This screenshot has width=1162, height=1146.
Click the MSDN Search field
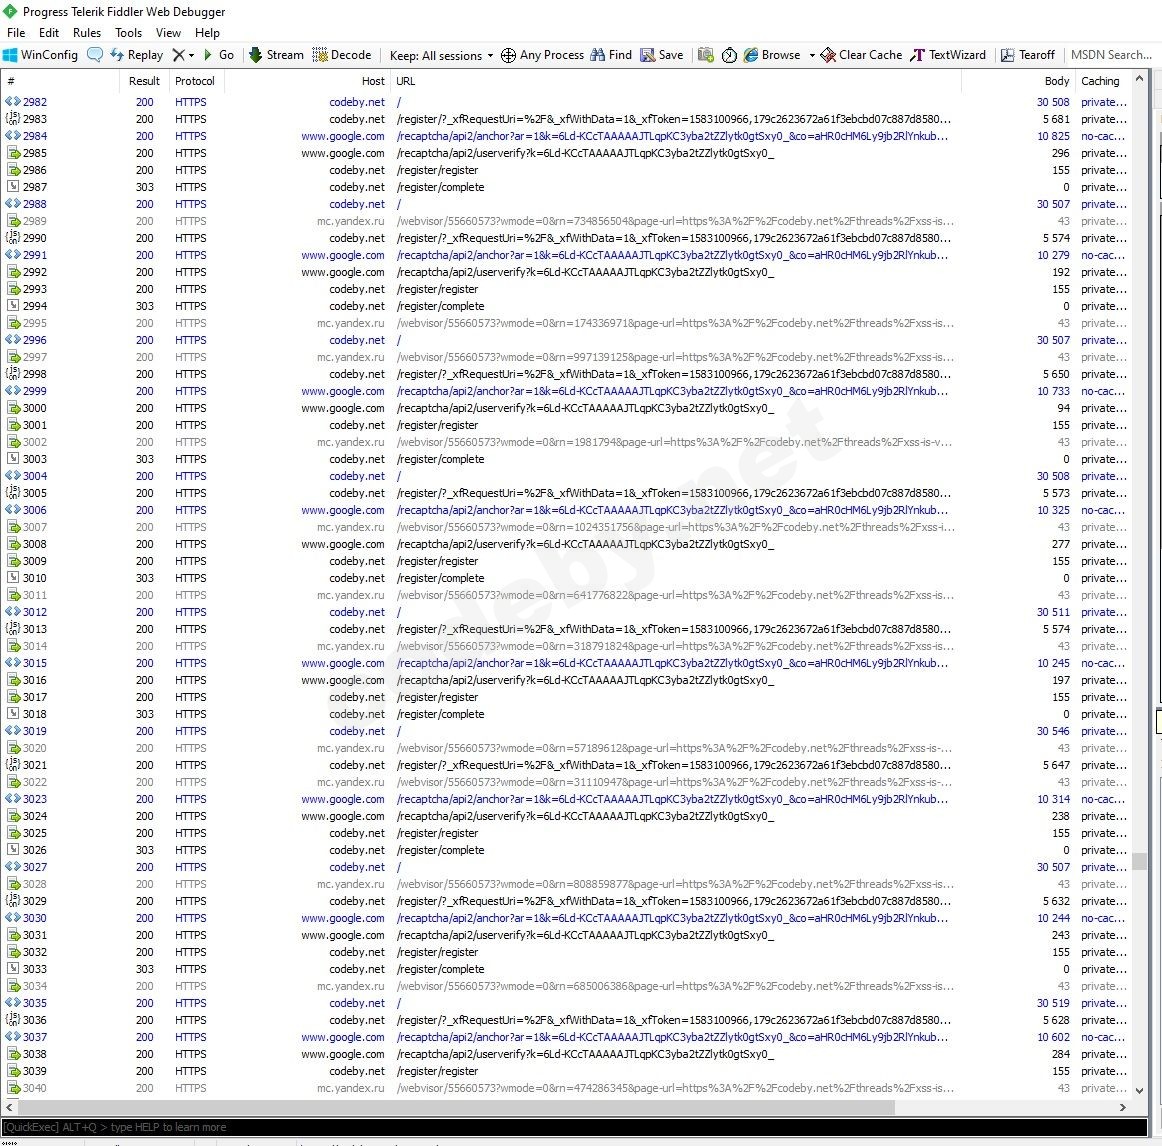point(1111,55)
